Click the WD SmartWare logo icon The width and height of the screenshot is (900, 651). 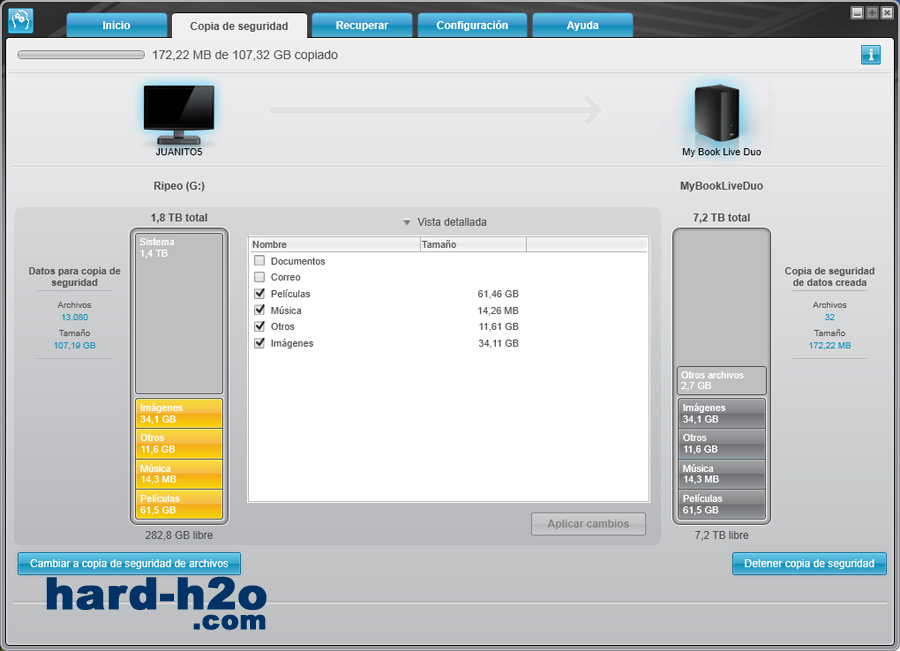(20, 20)
